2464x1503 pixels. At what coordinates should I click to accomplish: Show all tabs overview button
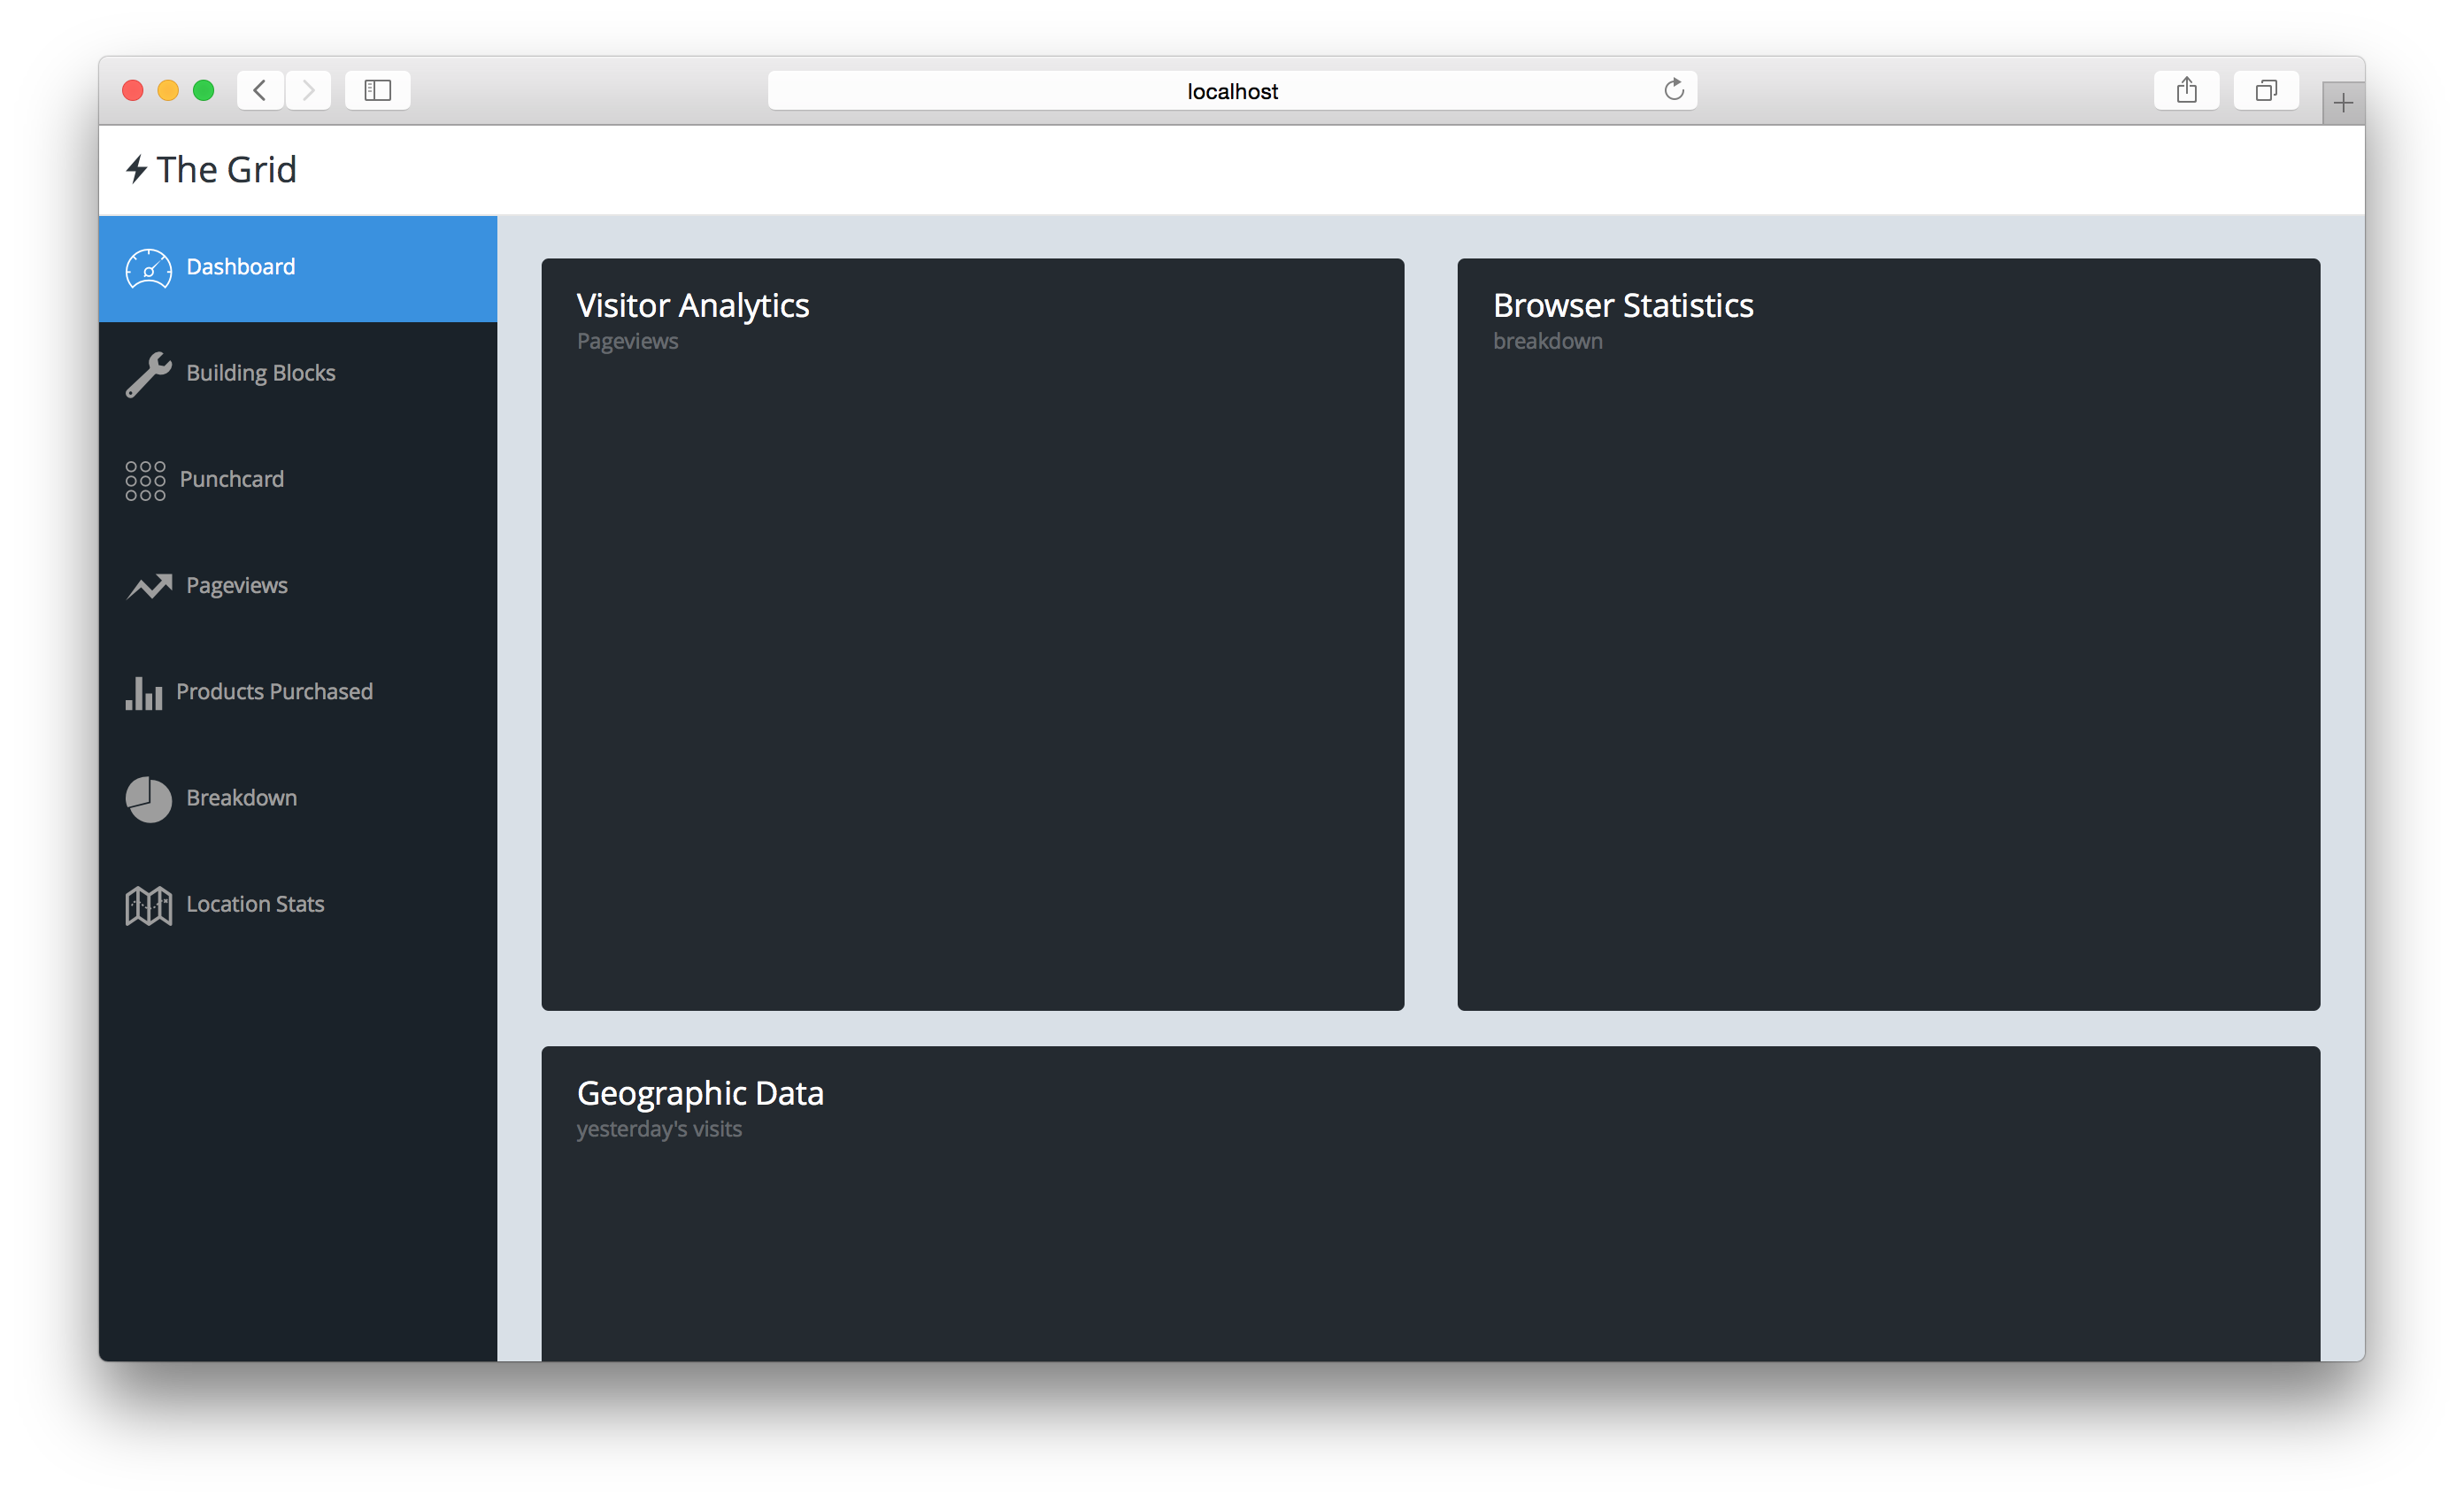[x=2265, y=90]
